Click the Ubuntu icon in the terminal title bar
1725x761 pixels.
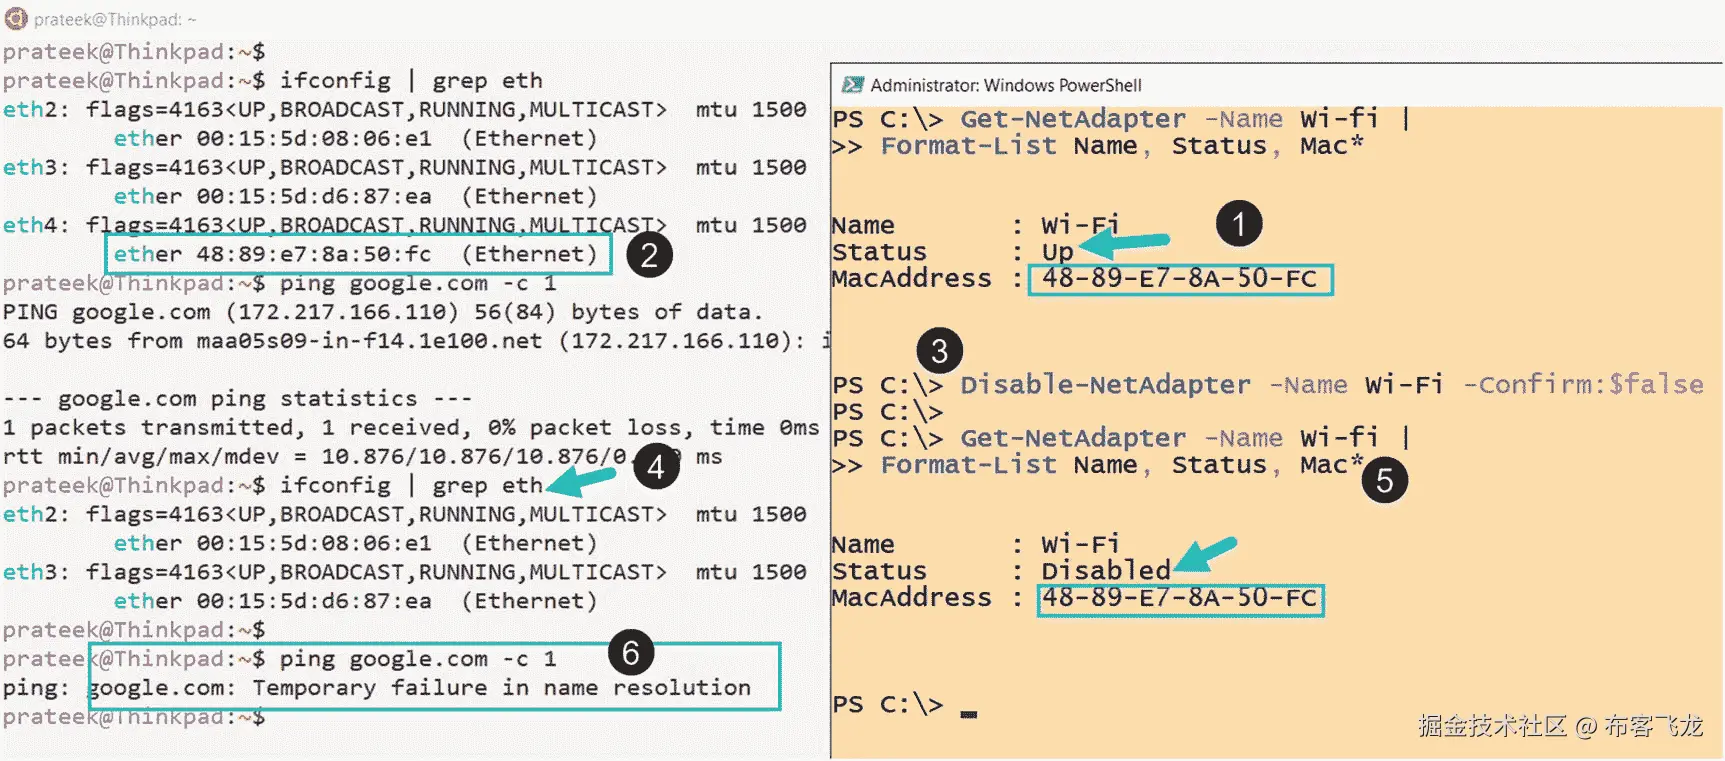16,18
